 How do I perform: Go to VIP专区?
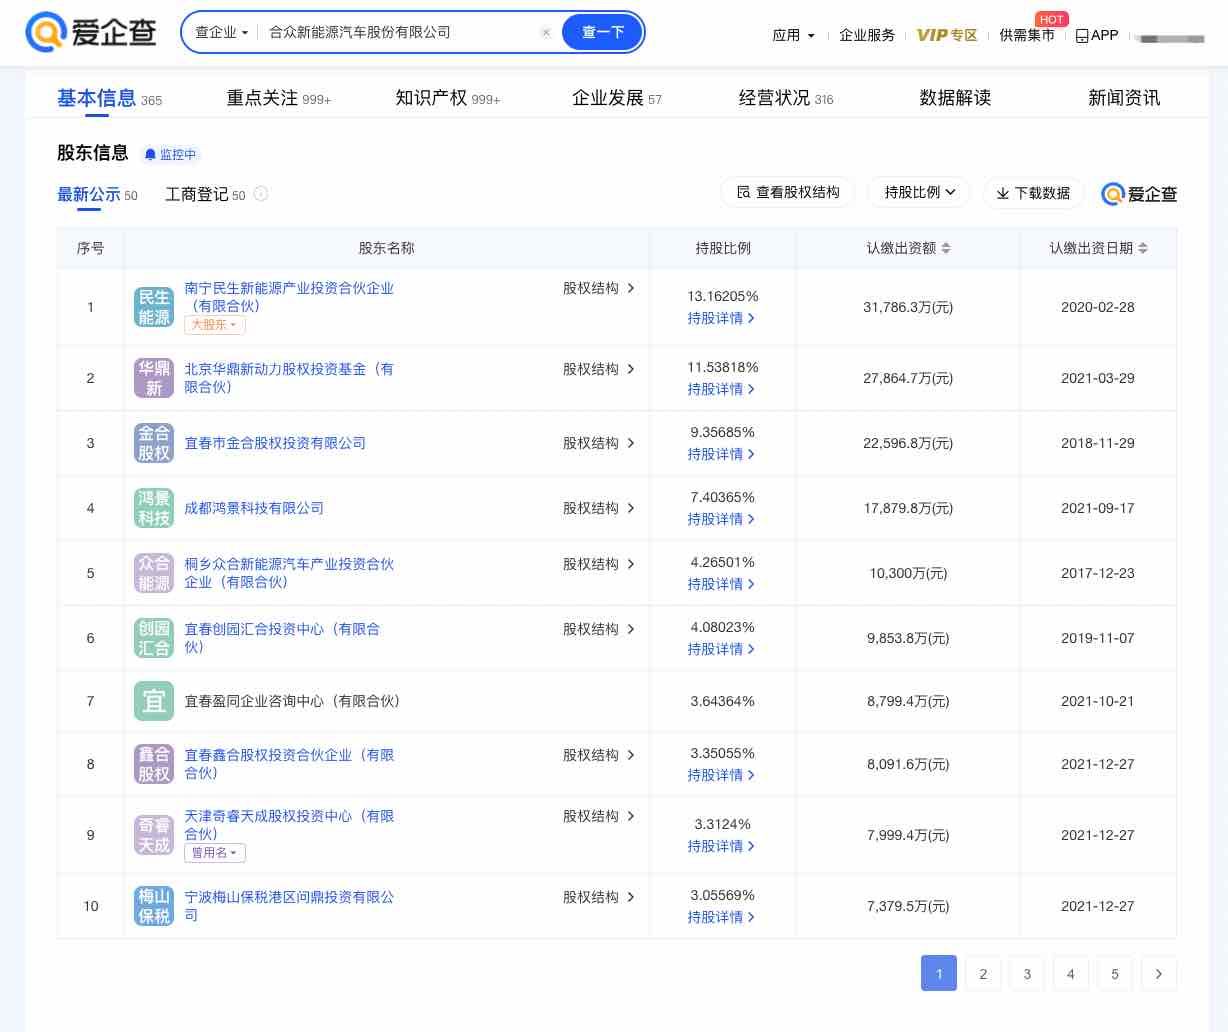click(x=947, y=35)
